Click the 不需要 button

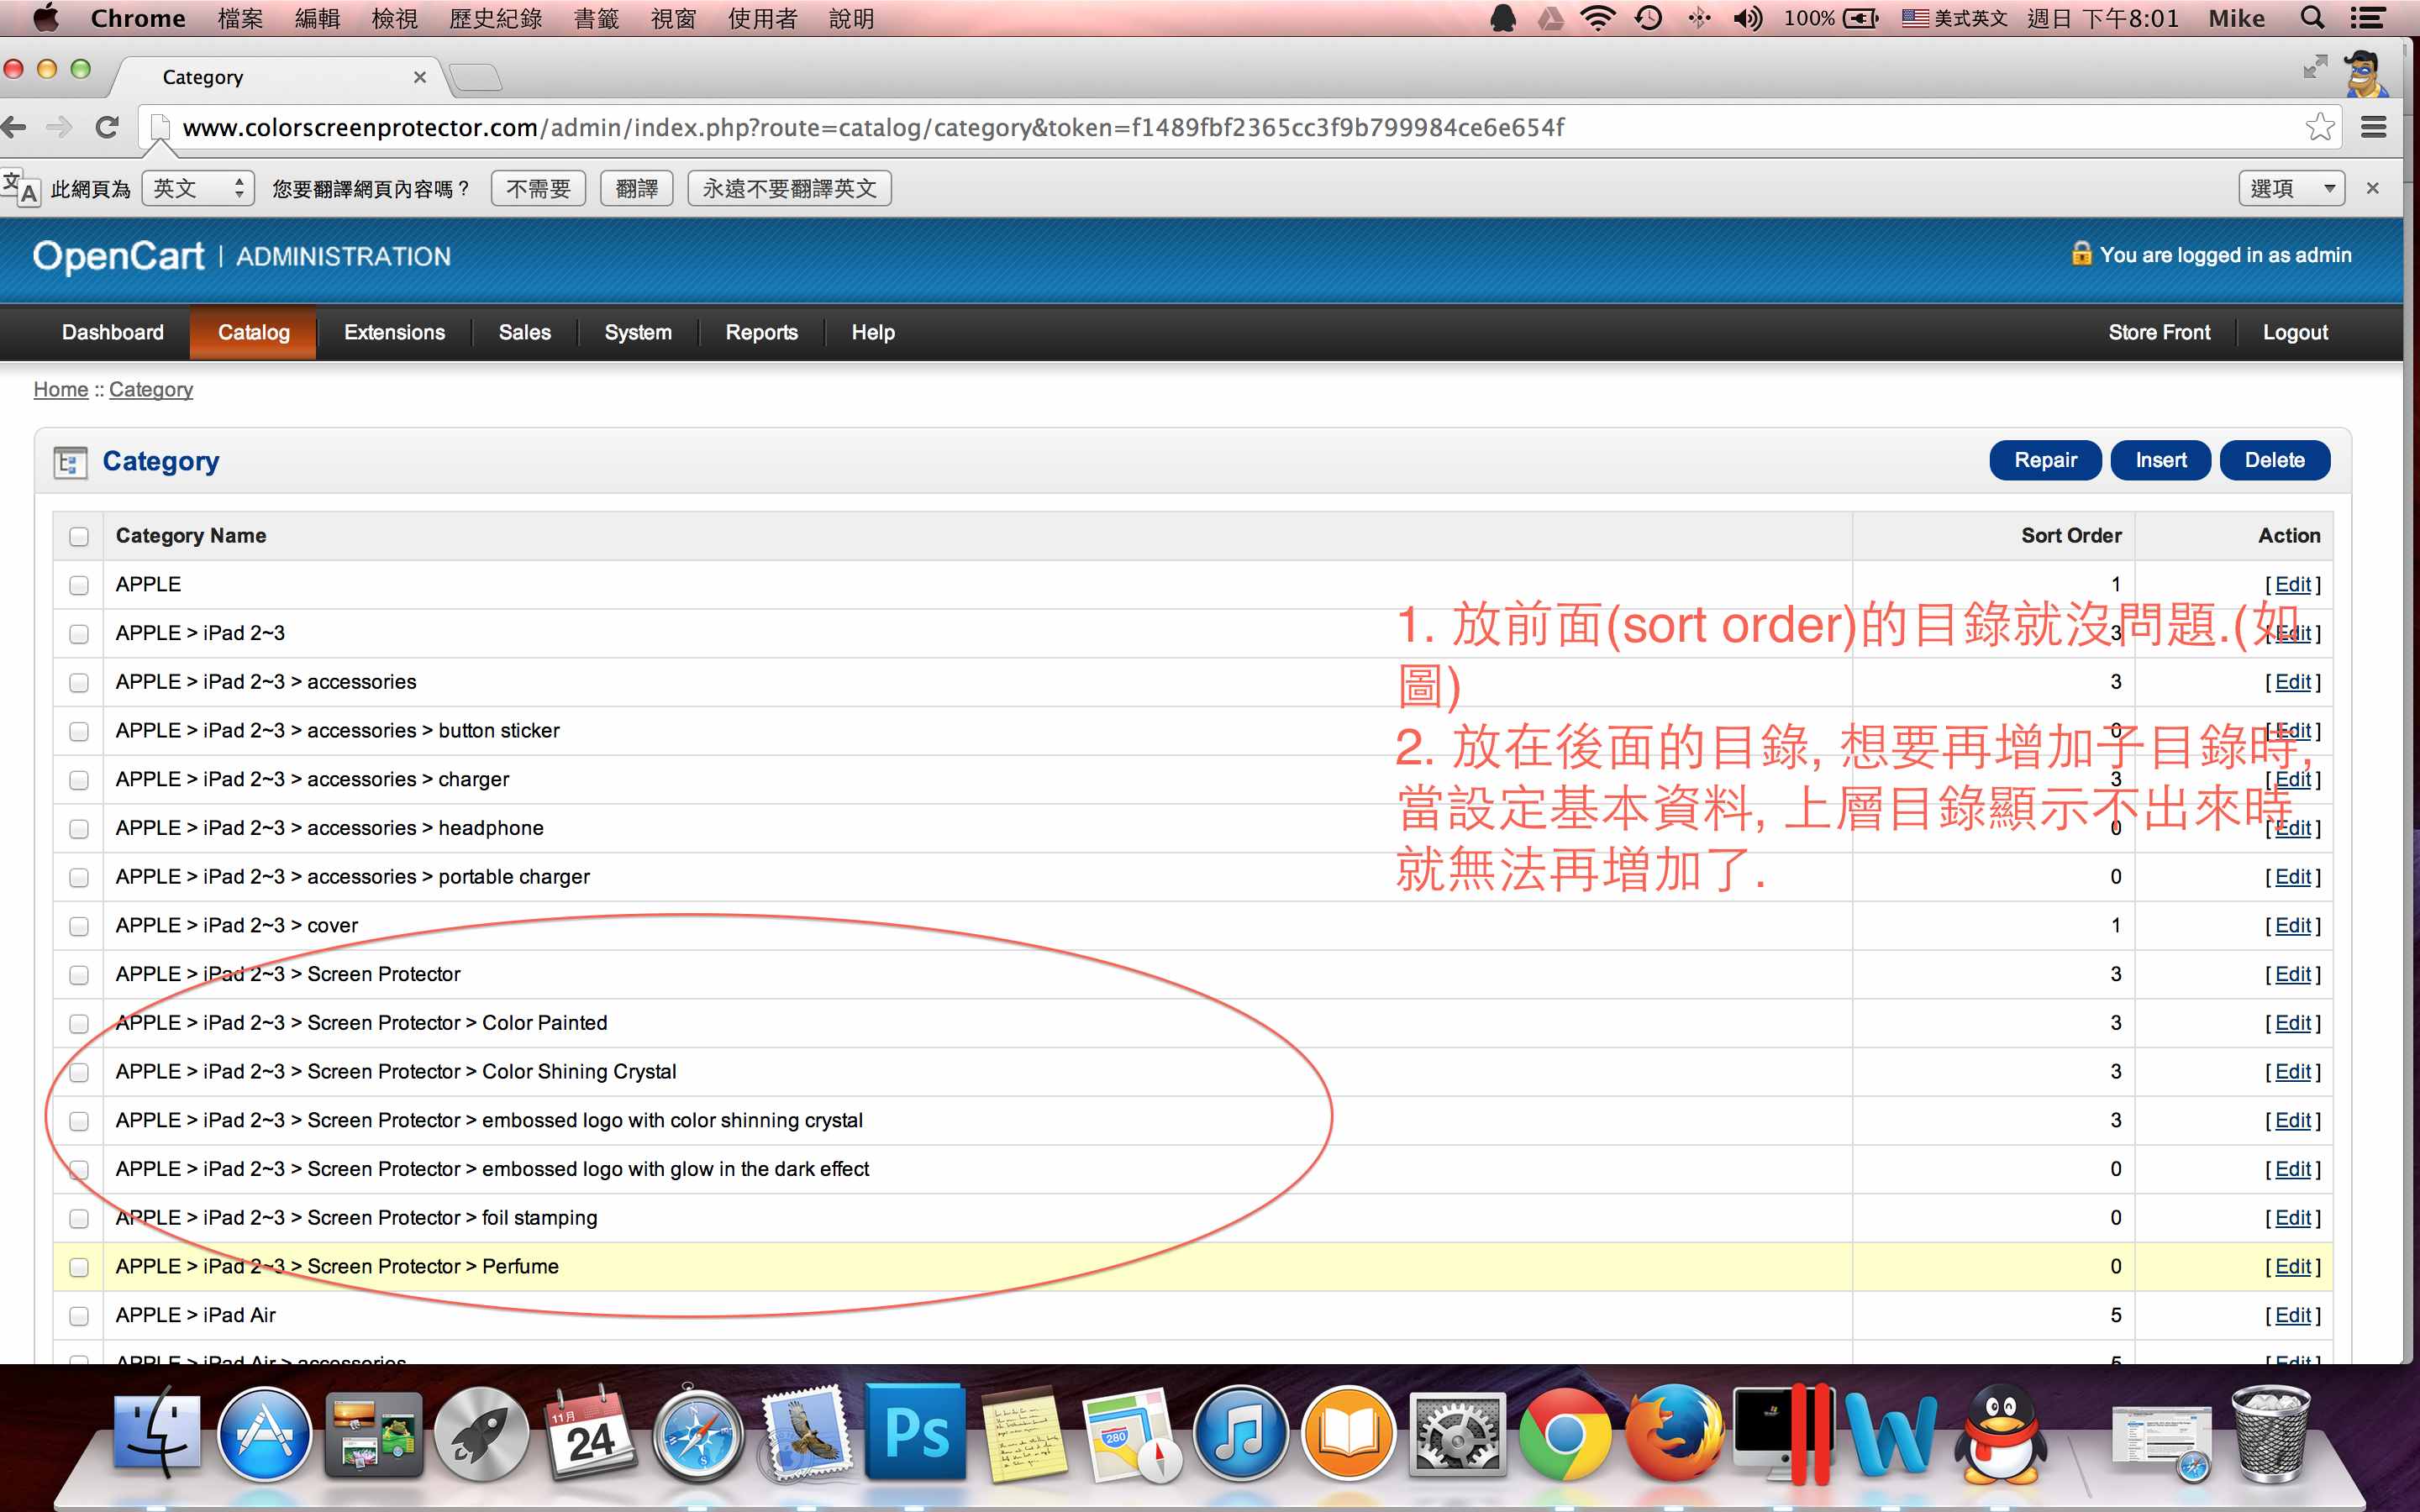click(538, 188)
